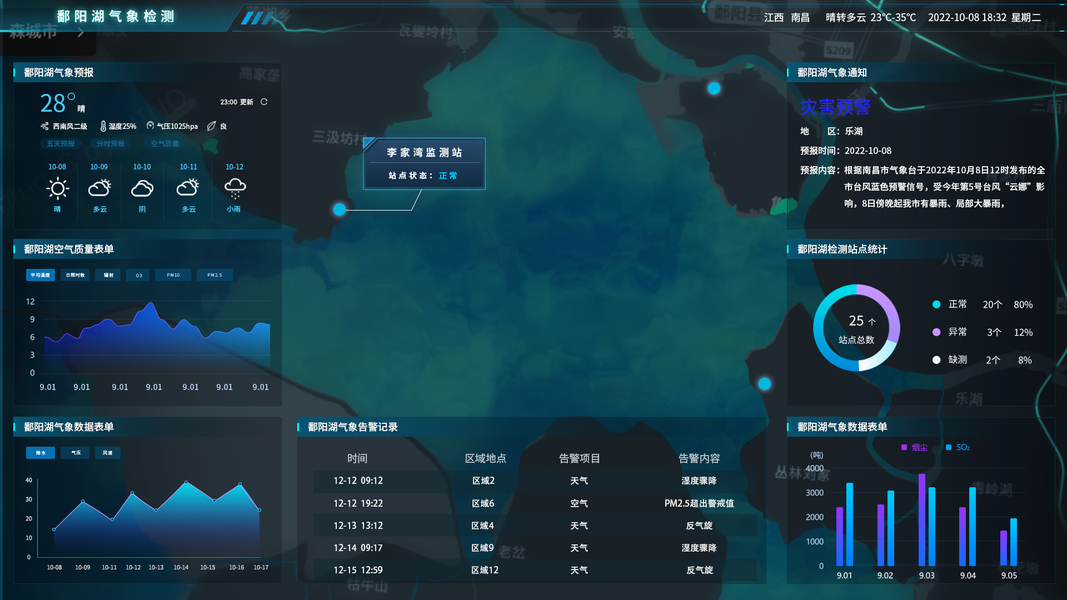1067x600 pixels.
Task: Click the map marker linked to 李家湾监测站
Action: [x=340, y=210]
